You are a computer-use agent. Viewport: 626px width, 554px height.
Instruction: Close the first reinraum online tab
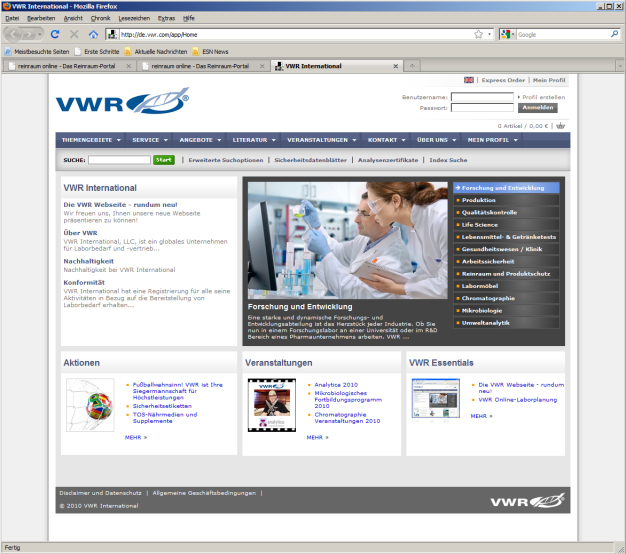(x=129, y=66)
